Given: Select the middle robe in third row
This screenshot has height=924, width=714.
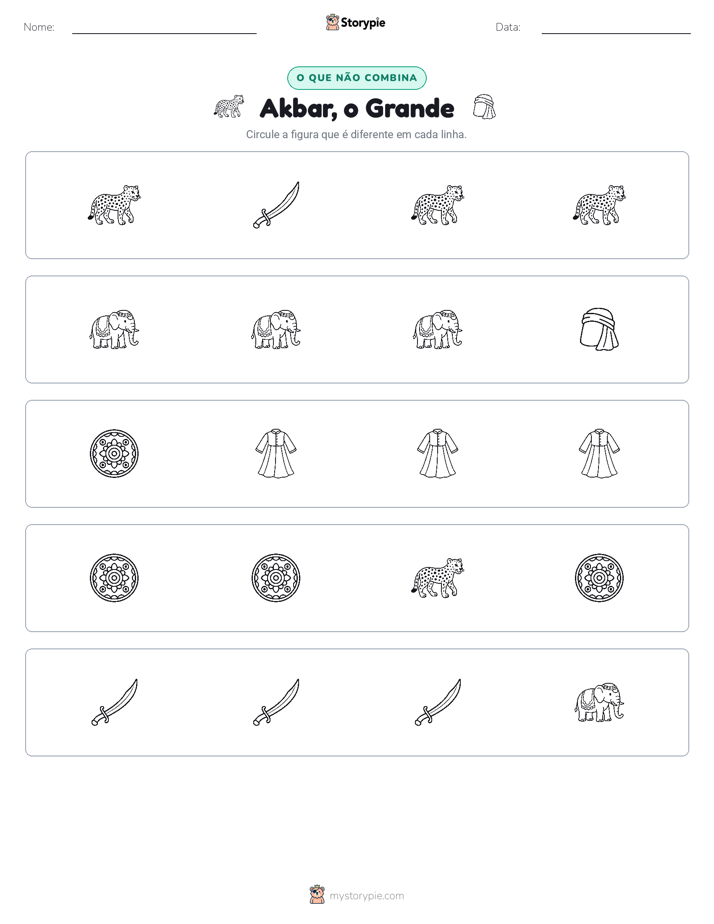Looking at the screenshot, I should tap(438, 453).
